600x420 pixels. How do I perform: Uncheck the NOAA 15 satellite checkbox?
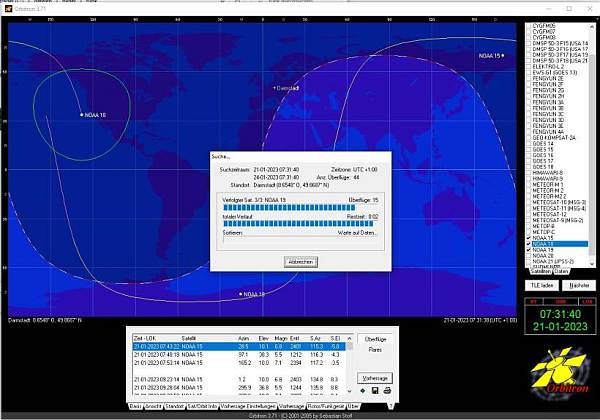coord(529,238)
